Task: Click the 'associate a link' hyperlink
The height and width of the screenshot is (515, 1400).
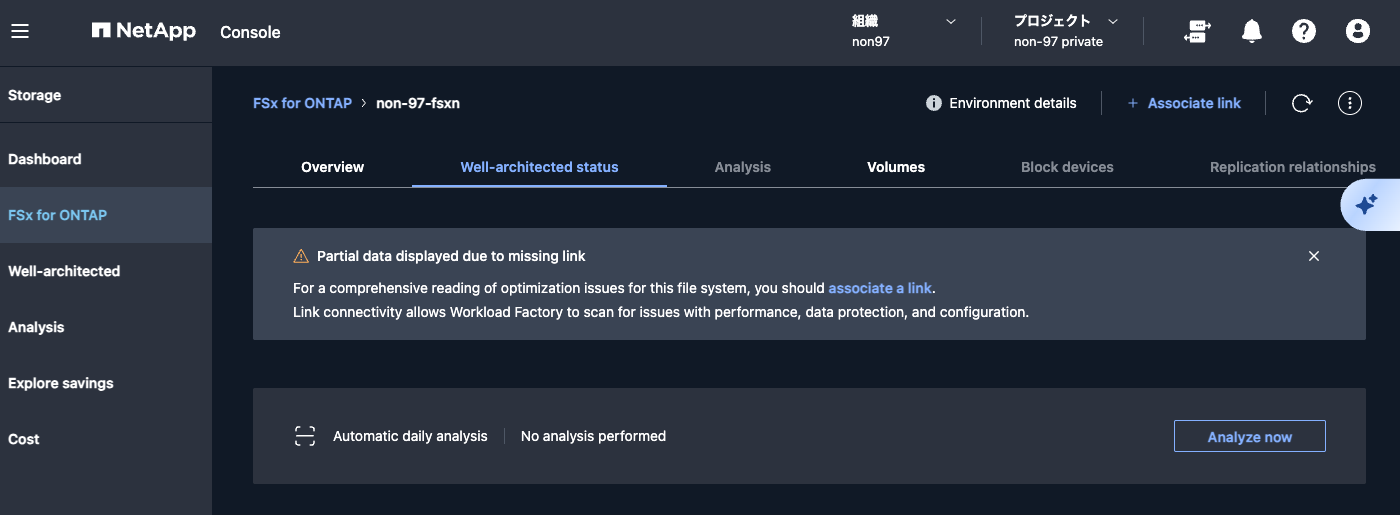Action: tap(880, 288)
